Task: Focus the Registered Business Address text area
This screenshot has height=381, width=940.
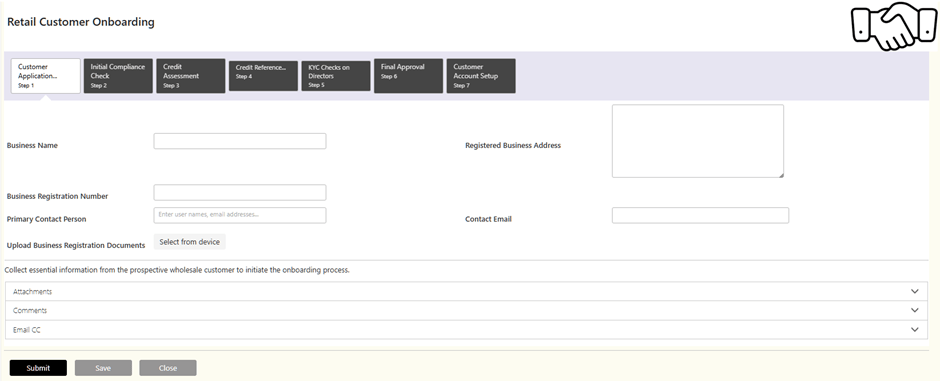Action: pos(698,141)
